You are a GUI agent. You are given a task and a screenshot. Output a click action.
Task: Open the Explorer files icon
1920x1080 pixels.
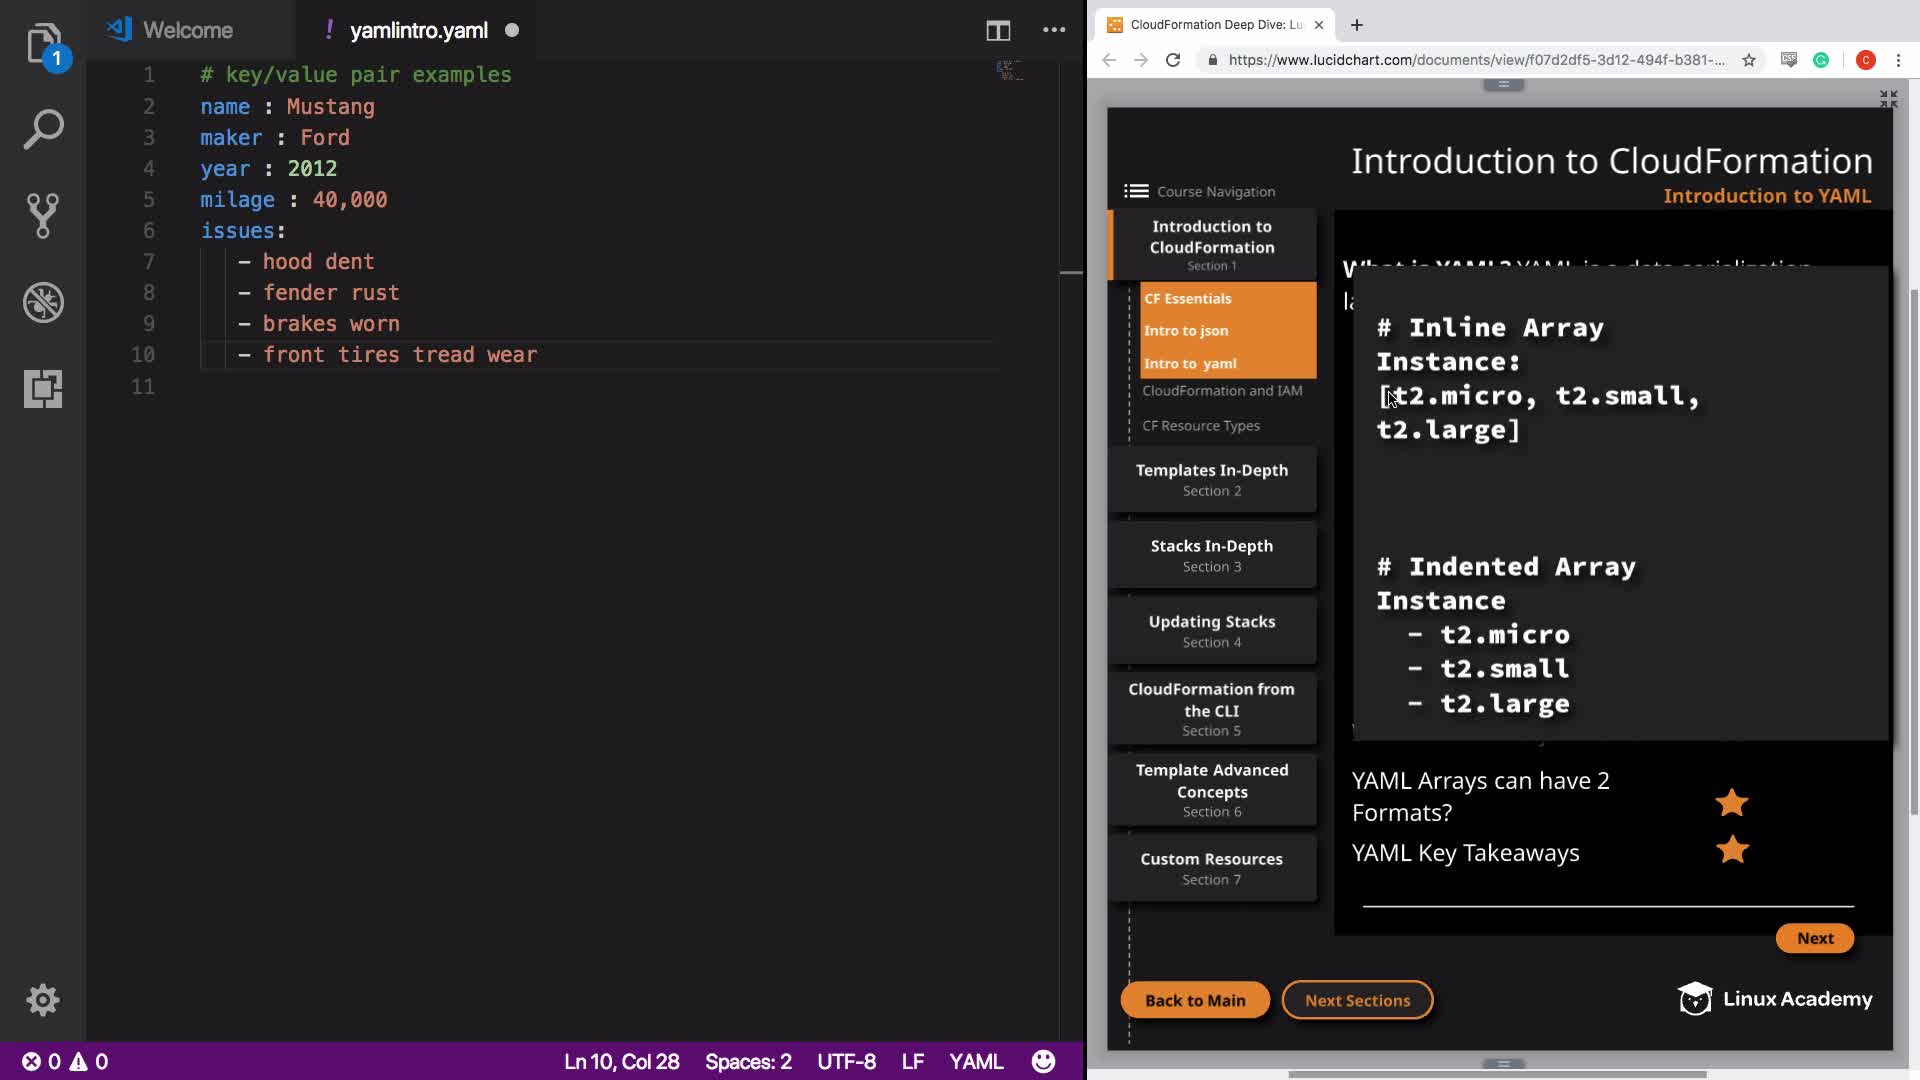43,45
